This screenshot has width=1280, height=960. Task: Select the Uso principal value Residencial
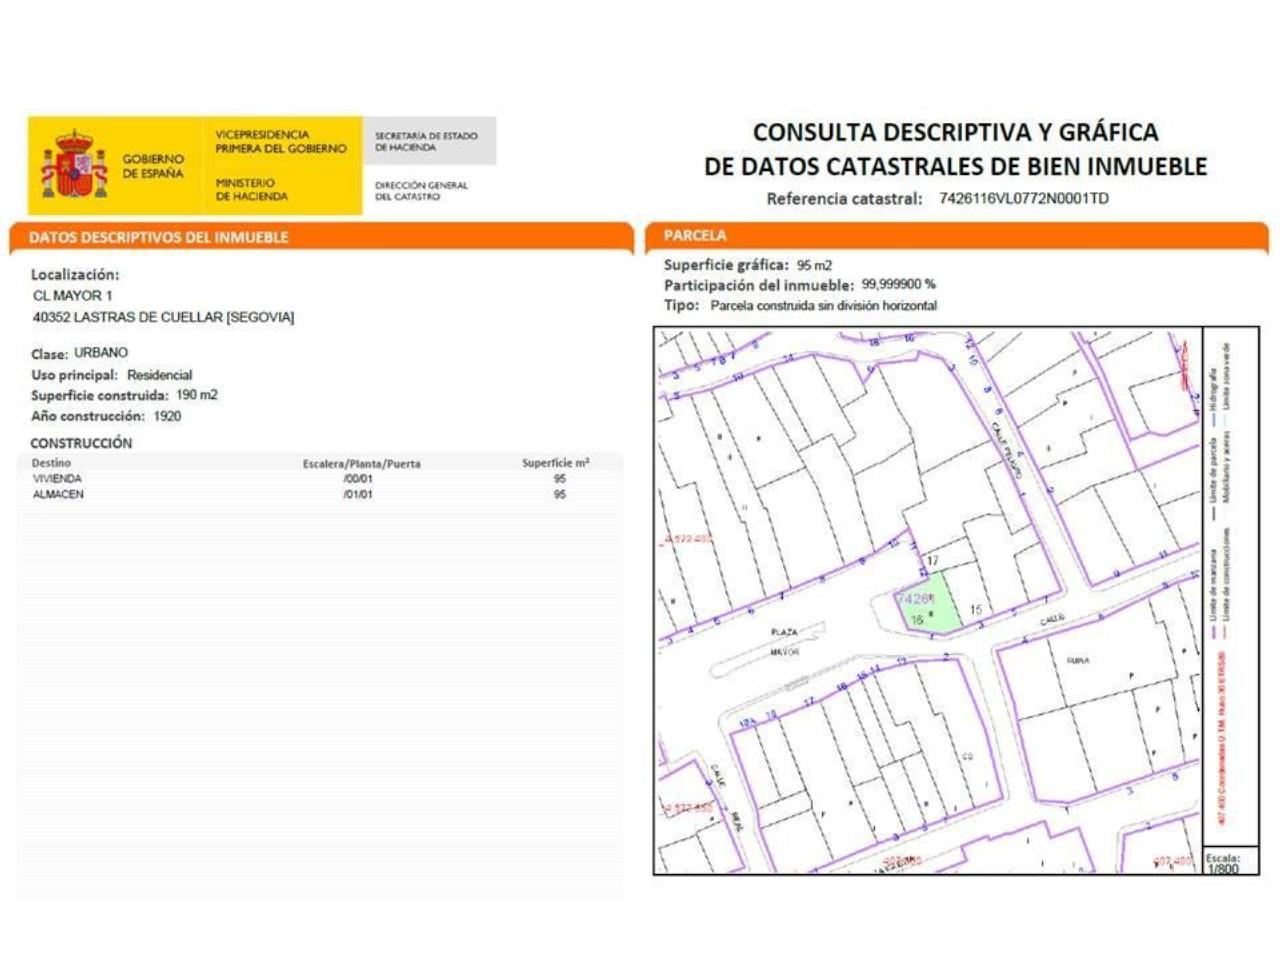pos(160,375)
